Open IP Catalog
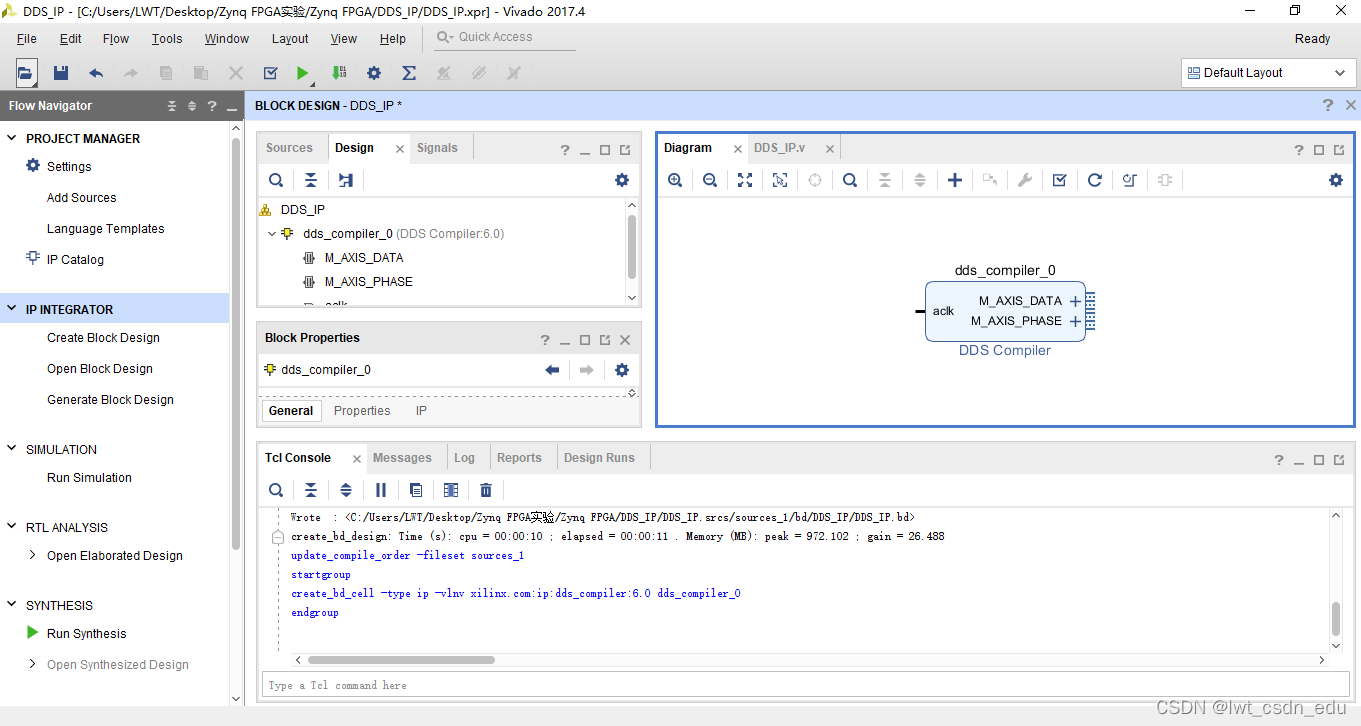Viewport: 1361px width, 726px height. coord(75,260)
